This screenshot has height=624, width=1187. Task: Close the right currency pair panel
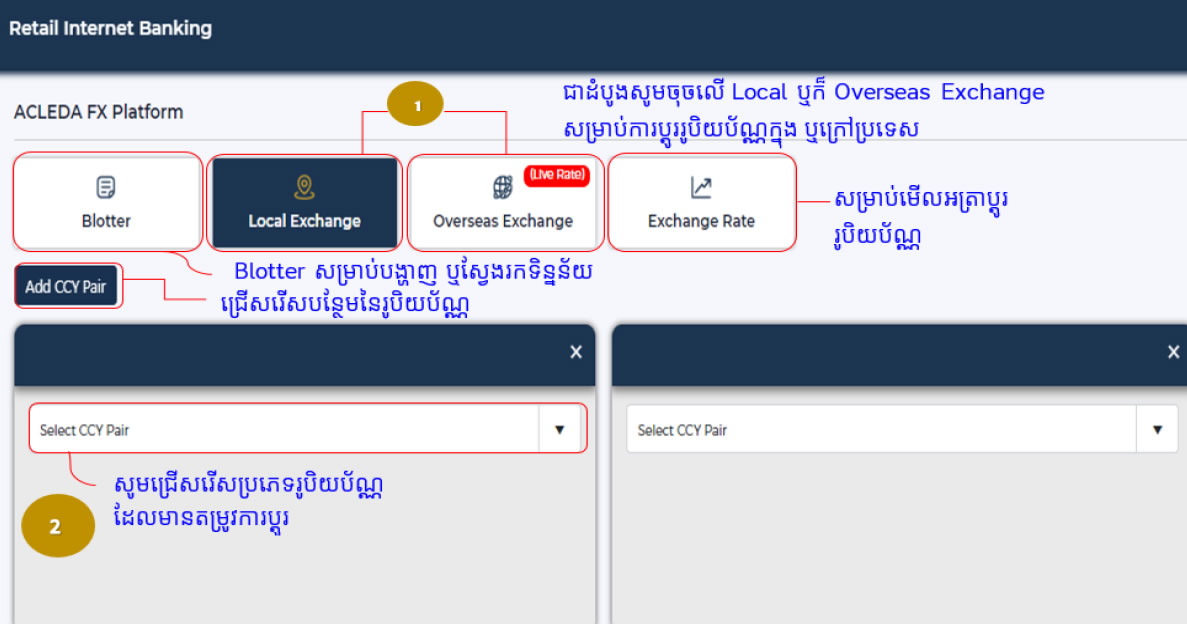point(1173,352)
